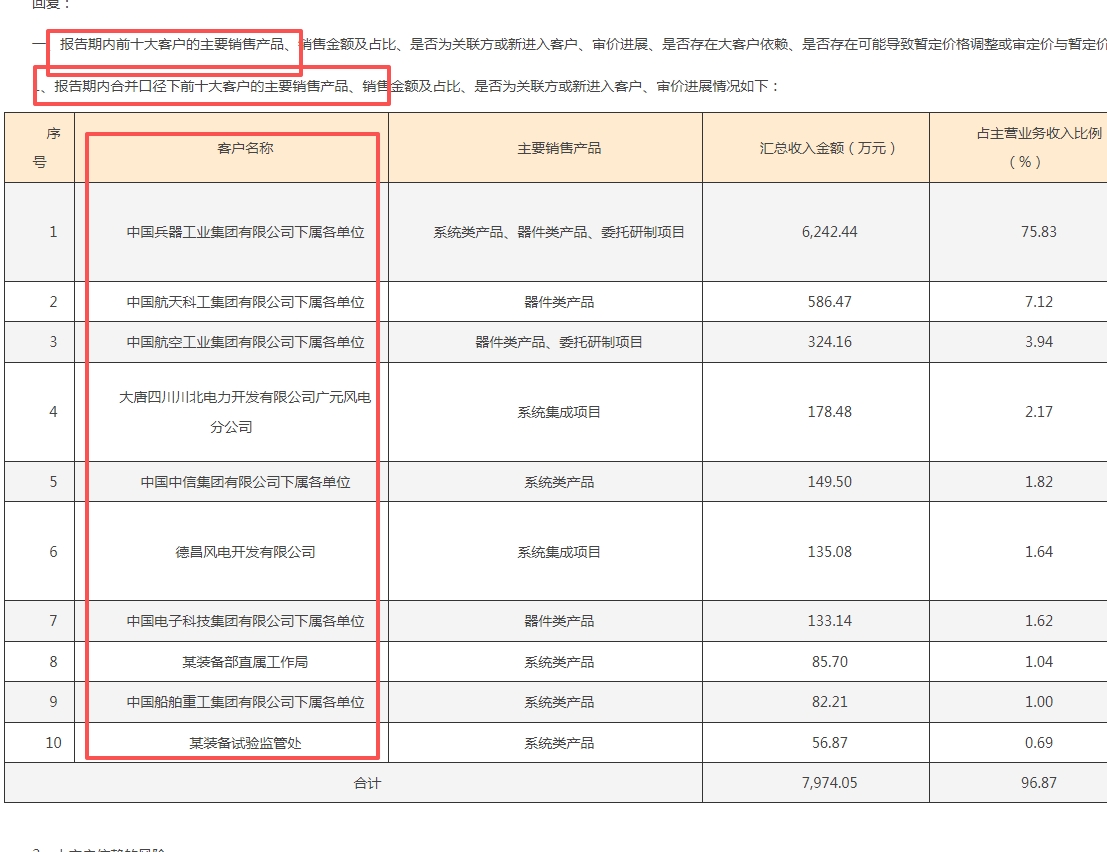
Task: Click 系统集成项目 in row 6
Action: point(558,552)
